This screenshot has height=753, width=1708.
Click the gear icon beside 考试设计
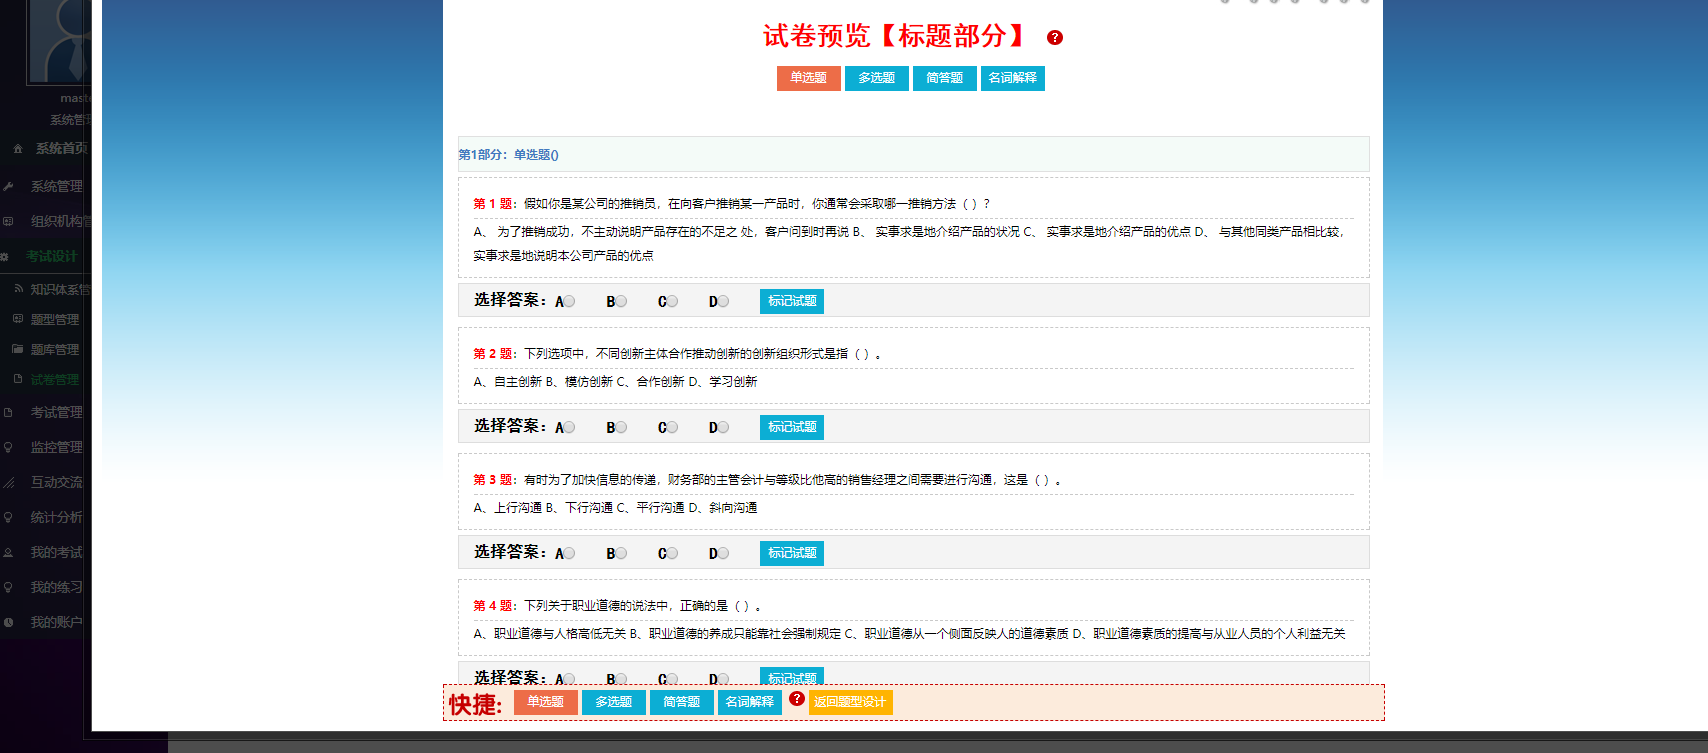[x=5, y=257]
